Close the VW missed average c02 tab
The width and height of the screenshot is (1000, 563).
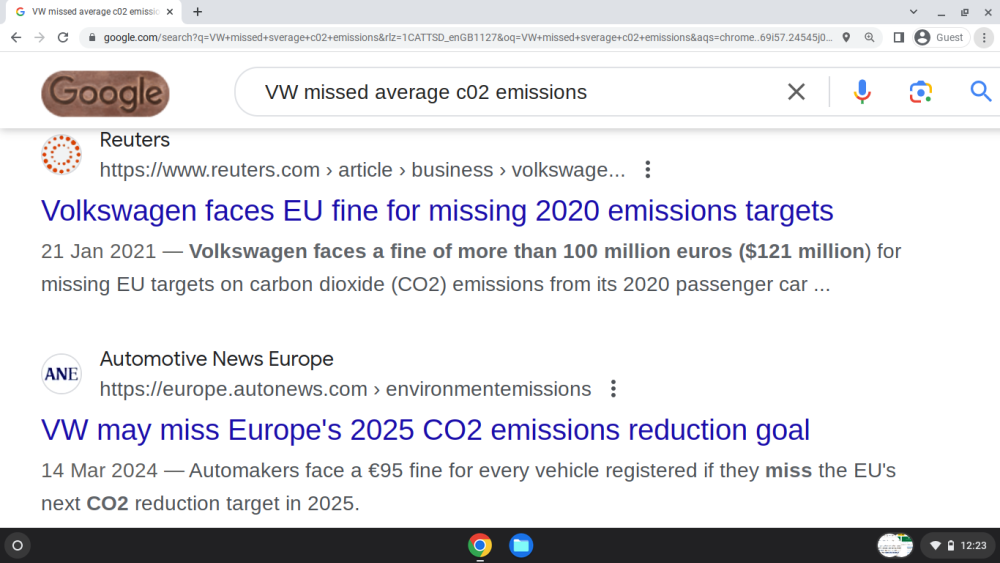coord(170,11)
